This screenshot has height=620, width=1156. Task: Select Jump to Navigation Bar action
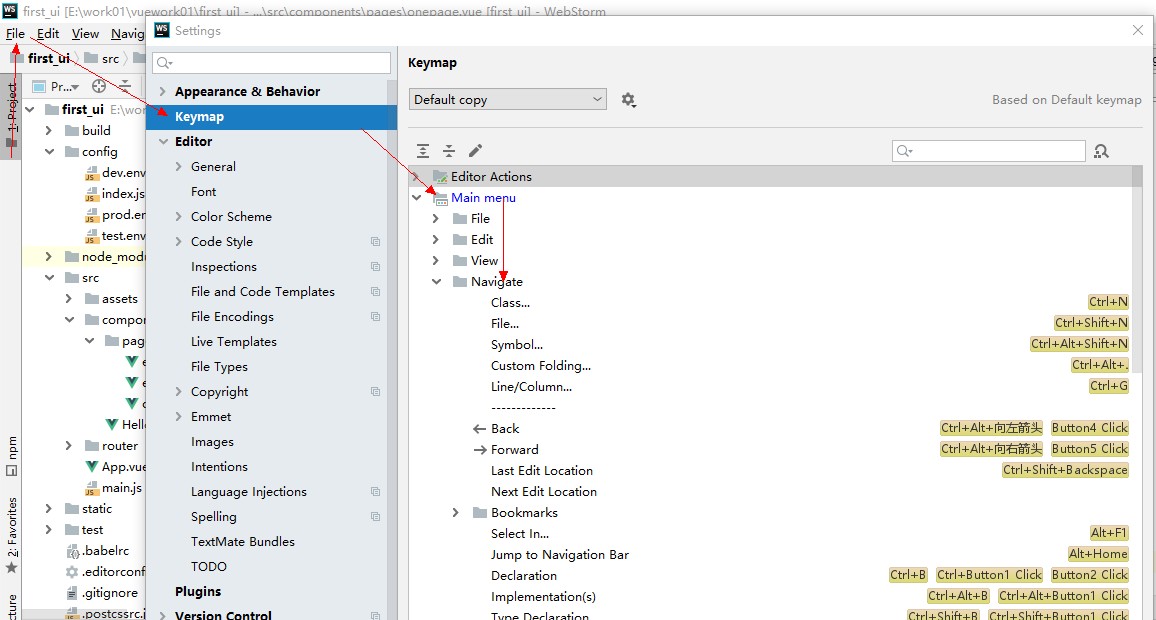pyautogui.click(x=560, y=554)
